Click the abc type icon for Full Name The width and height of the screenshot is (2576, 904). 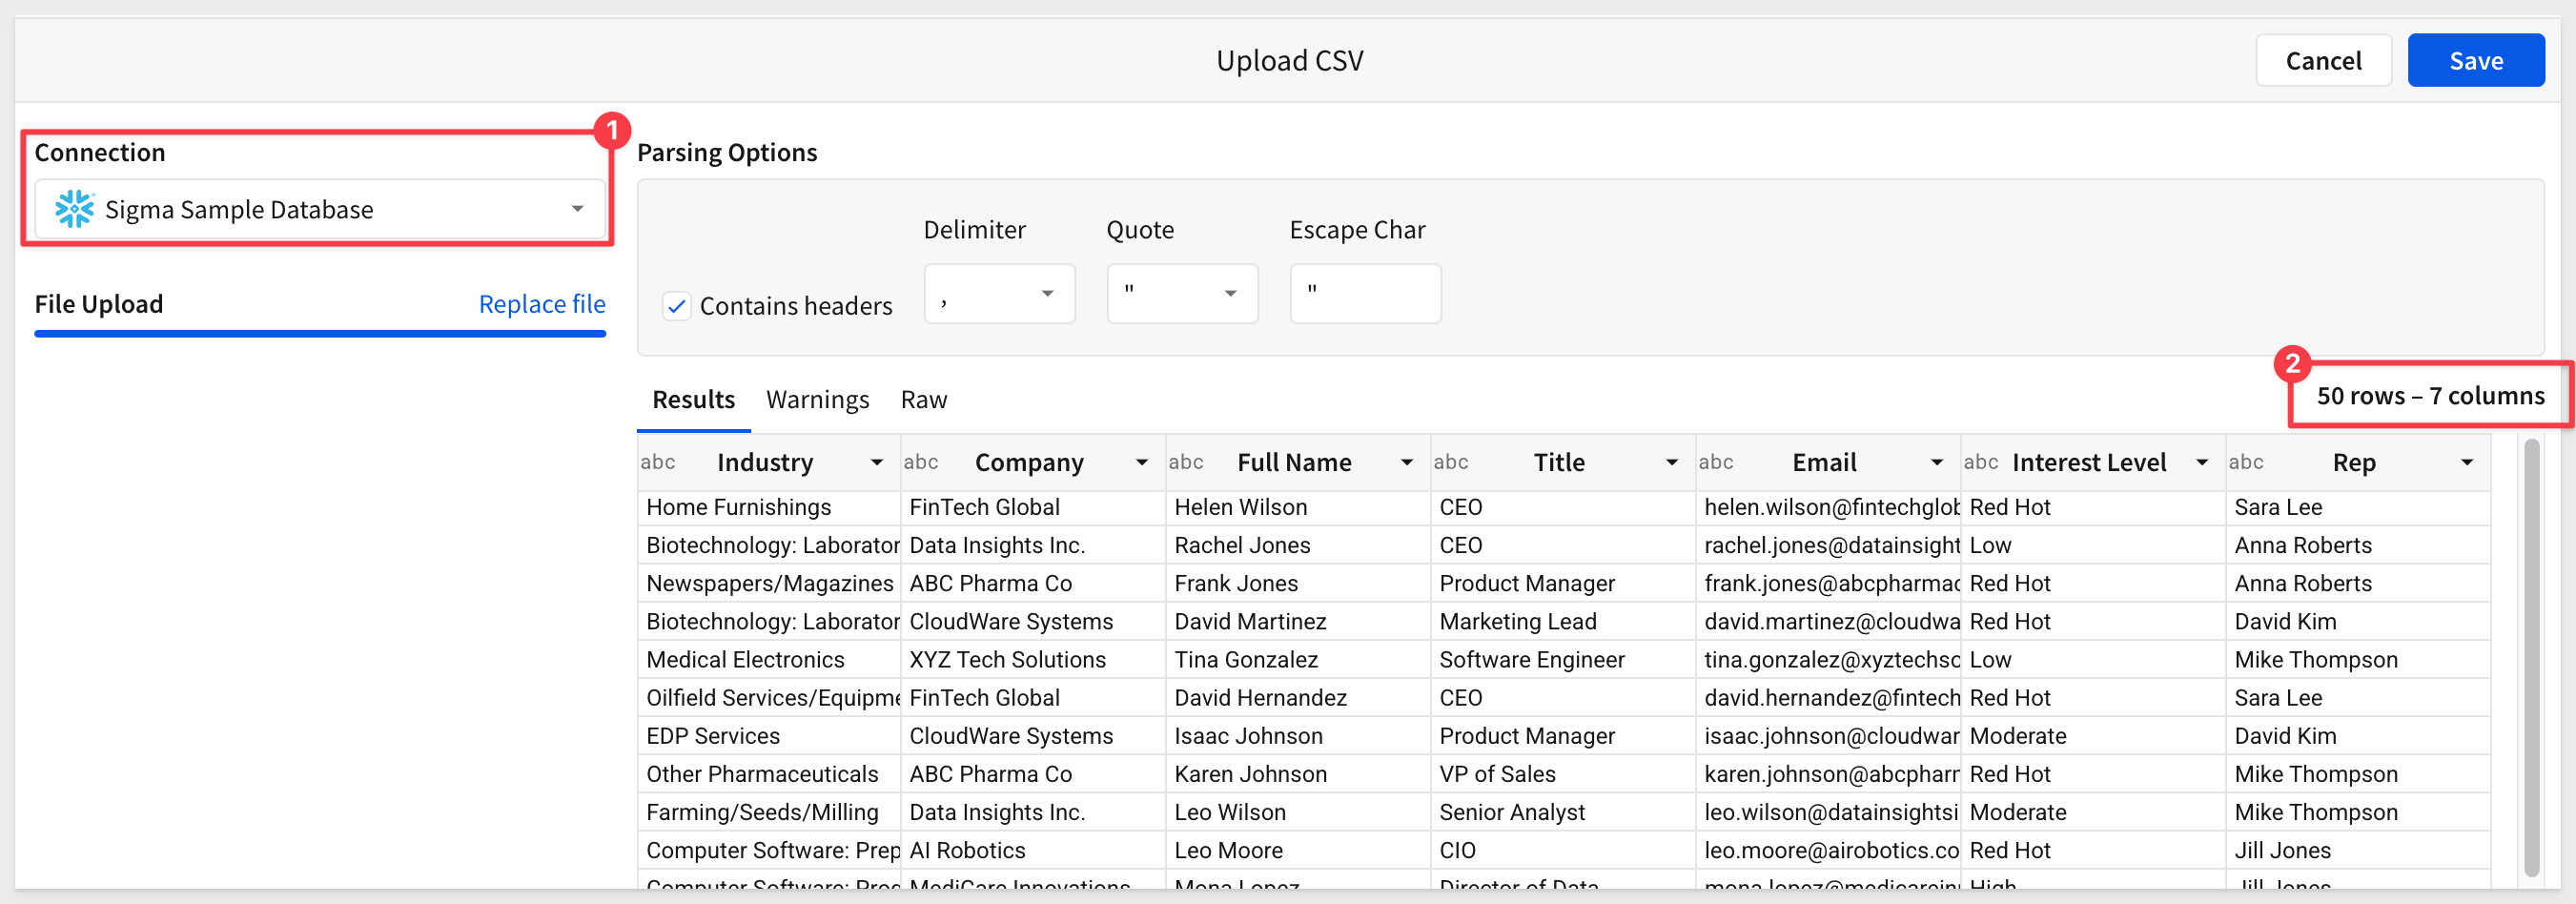[x=1186, y=462]
